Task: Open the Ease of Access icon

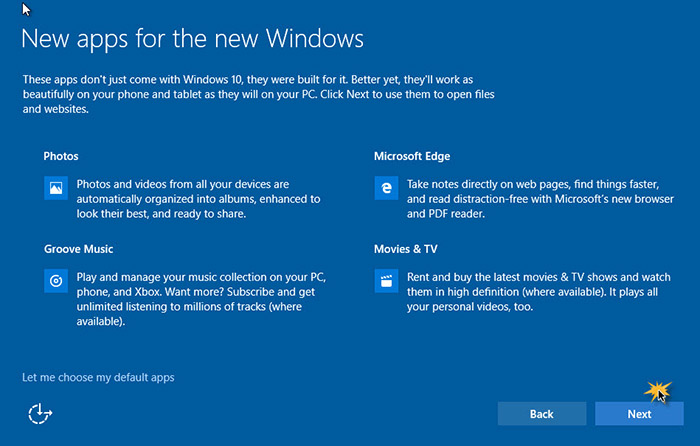Action: (40, 414)
